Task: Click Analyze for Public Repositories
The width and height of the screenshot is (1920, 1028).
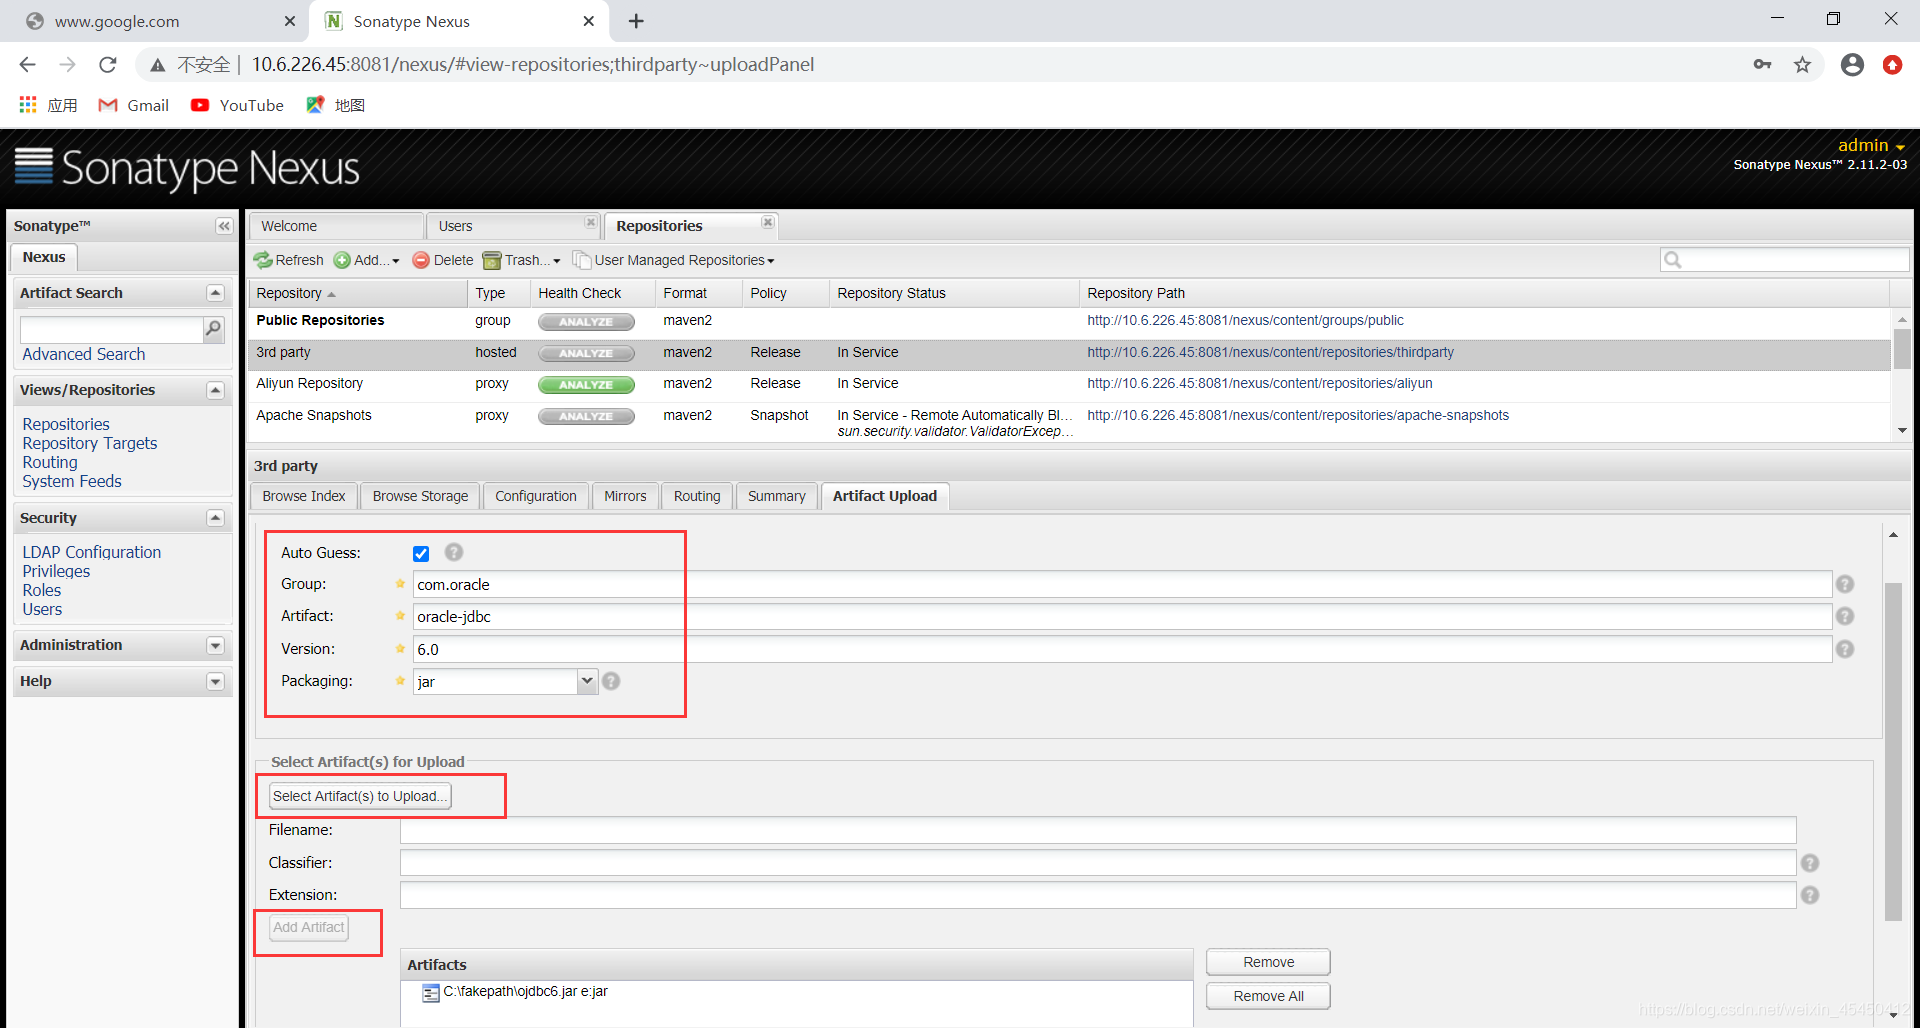Action: tap(586, 322)
